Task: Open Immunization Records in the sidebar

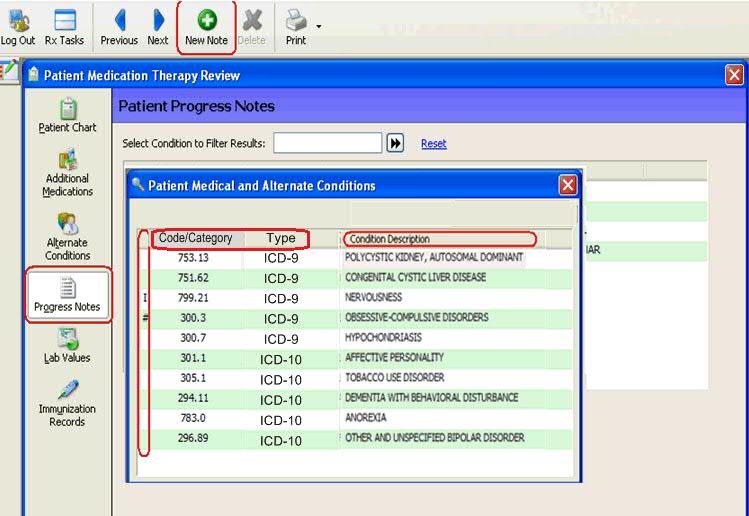Action: (67, 401)
